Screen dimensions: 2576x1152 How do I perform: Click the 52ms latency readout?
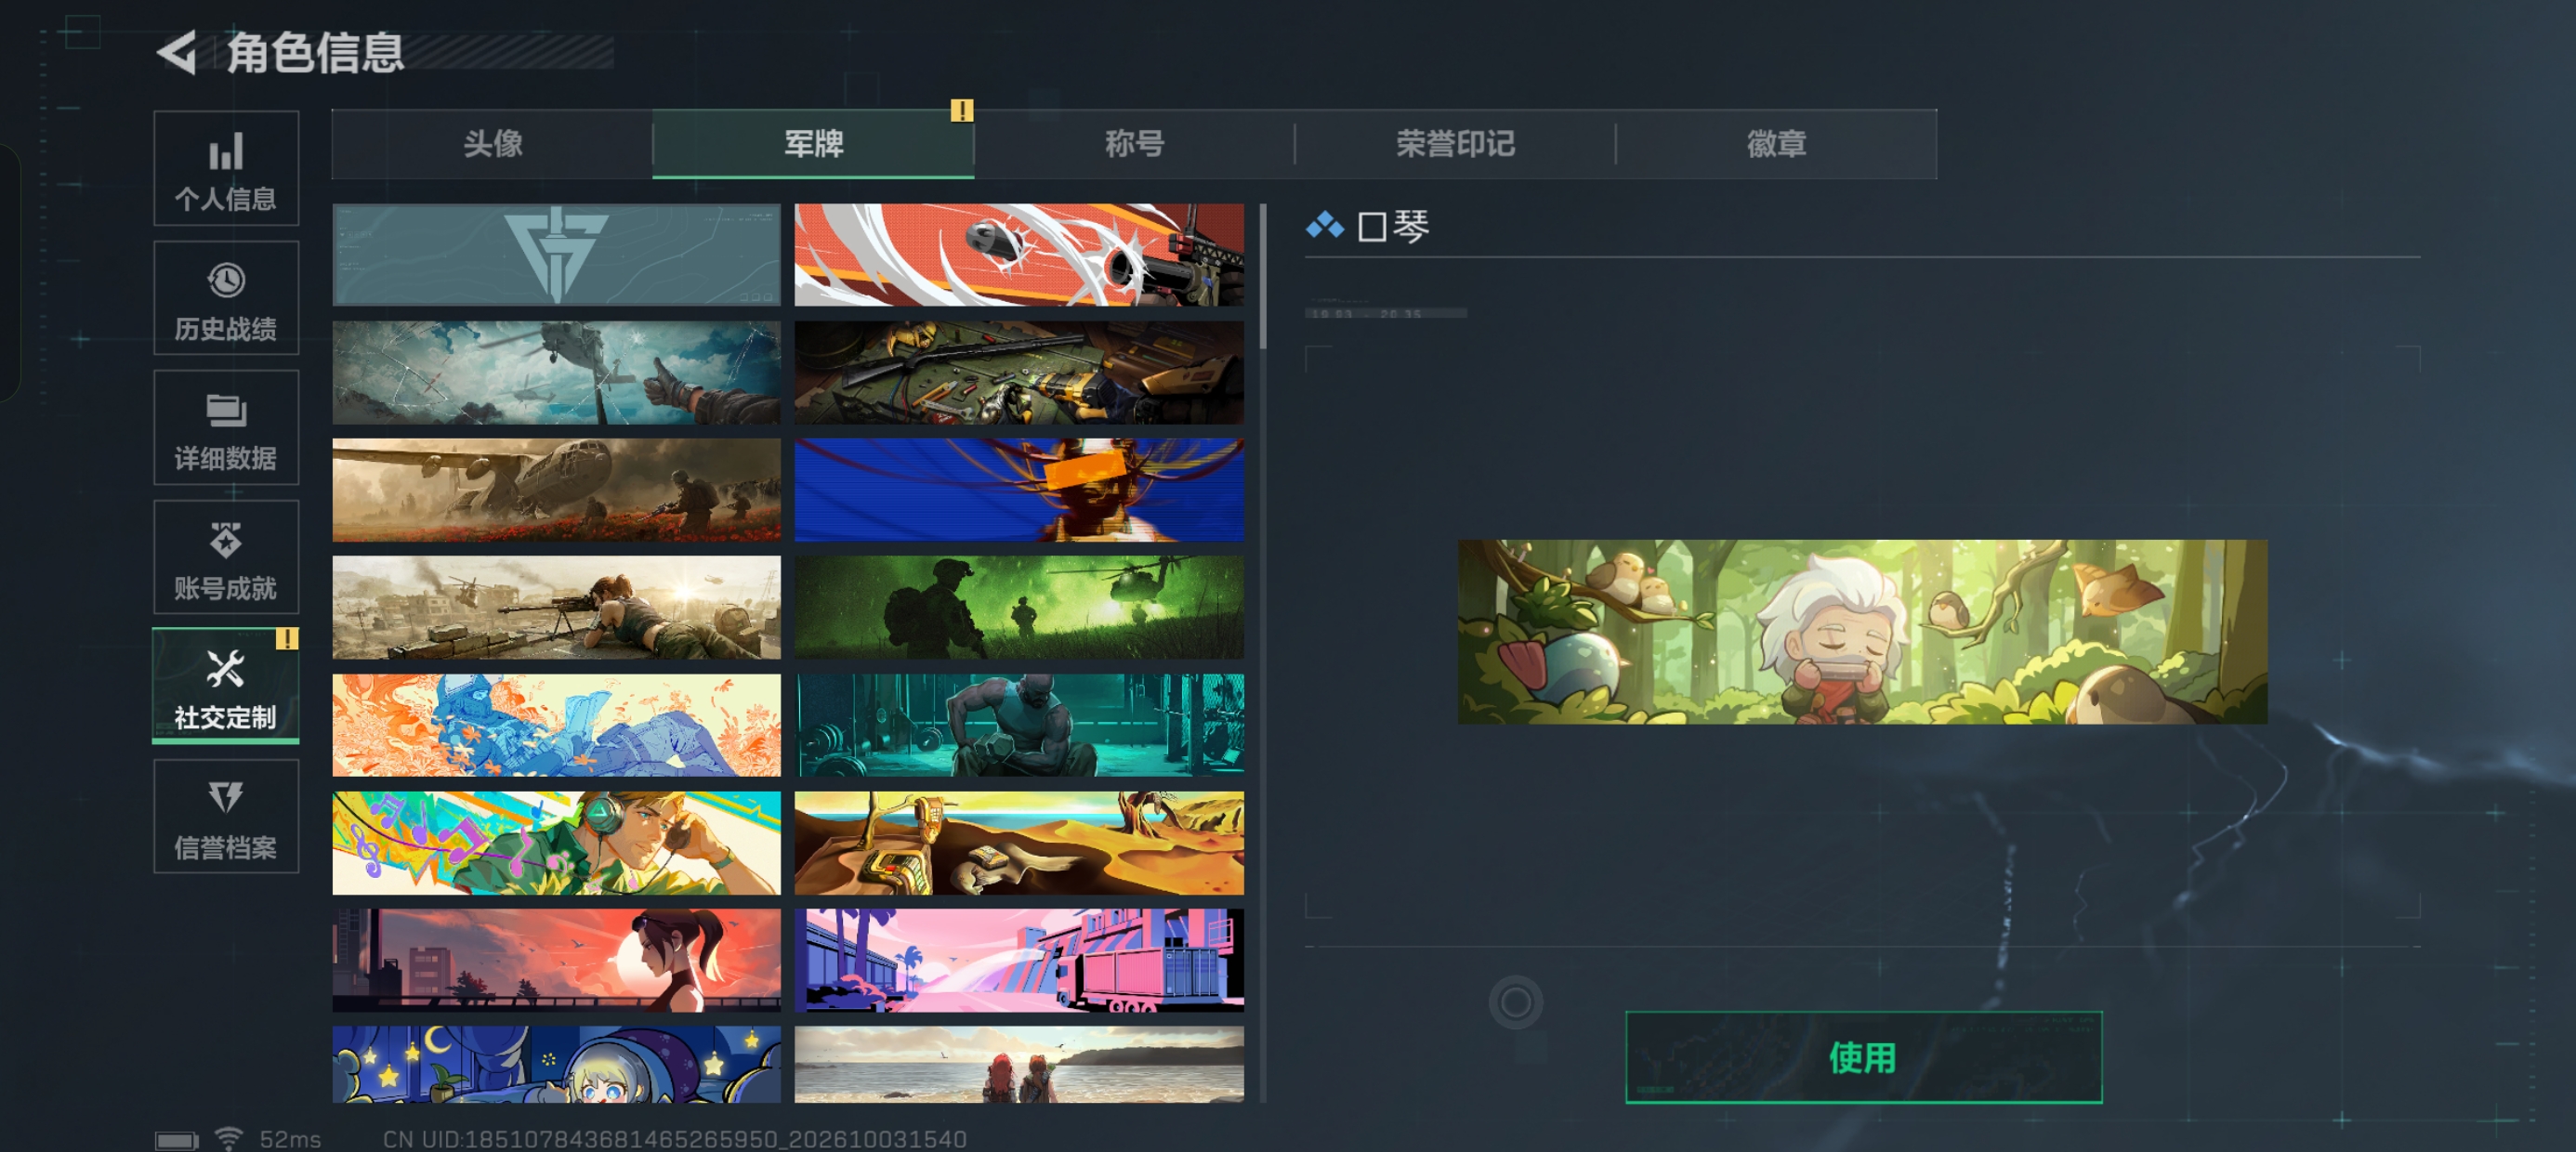(290, 1139)
